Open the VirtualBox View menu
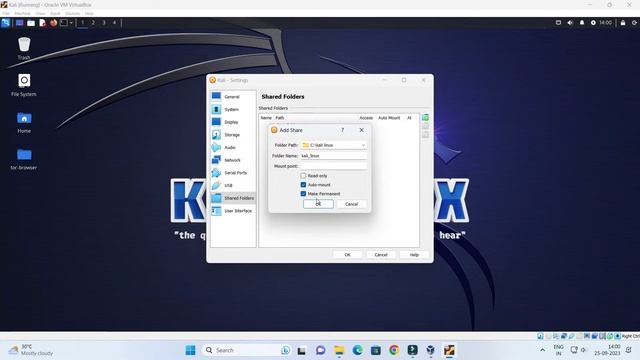This screenshot has height=360, width=640. pos(40,13)
